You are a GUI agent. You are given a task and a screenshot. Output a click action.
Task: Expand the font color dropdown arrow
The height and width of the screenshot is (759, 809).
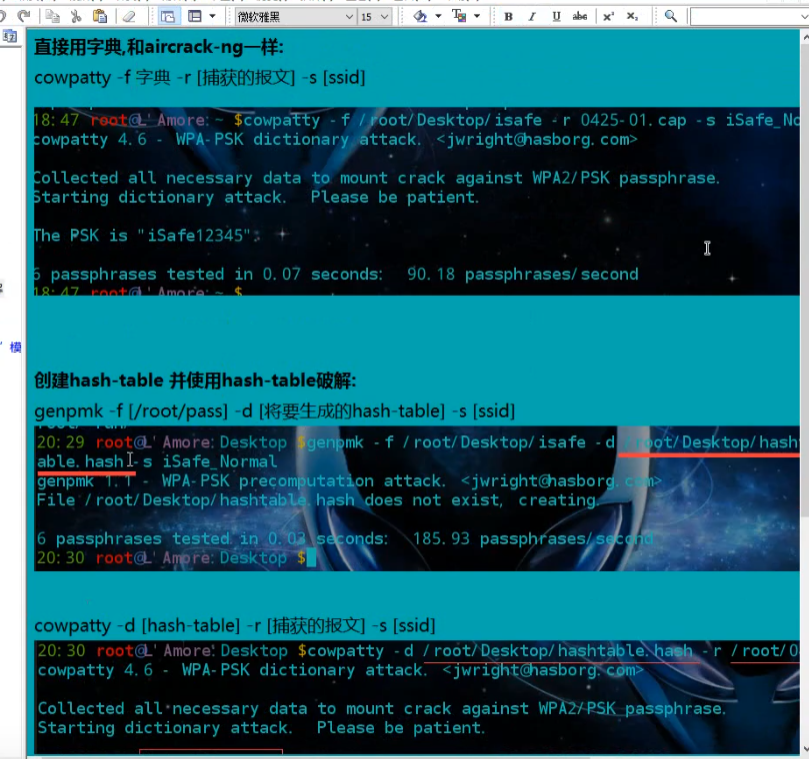(x=477, y=17)
